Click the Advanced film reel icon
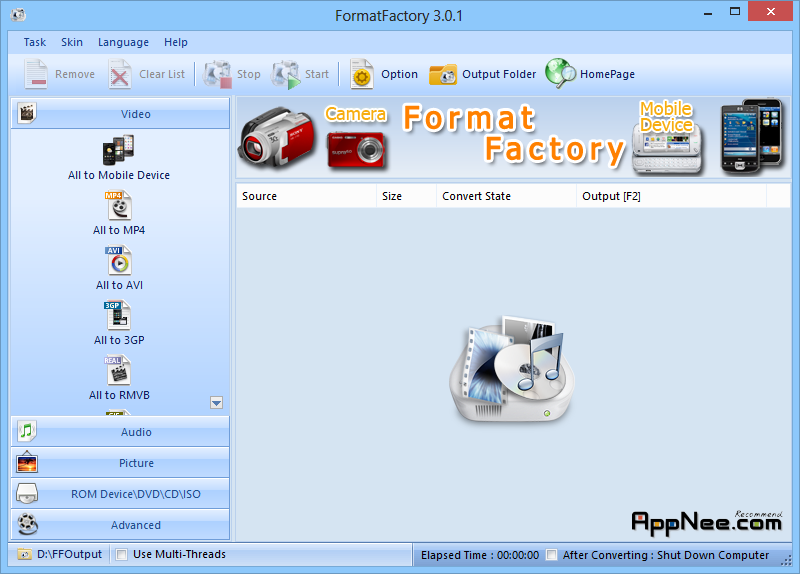 (x=27, y=524)
